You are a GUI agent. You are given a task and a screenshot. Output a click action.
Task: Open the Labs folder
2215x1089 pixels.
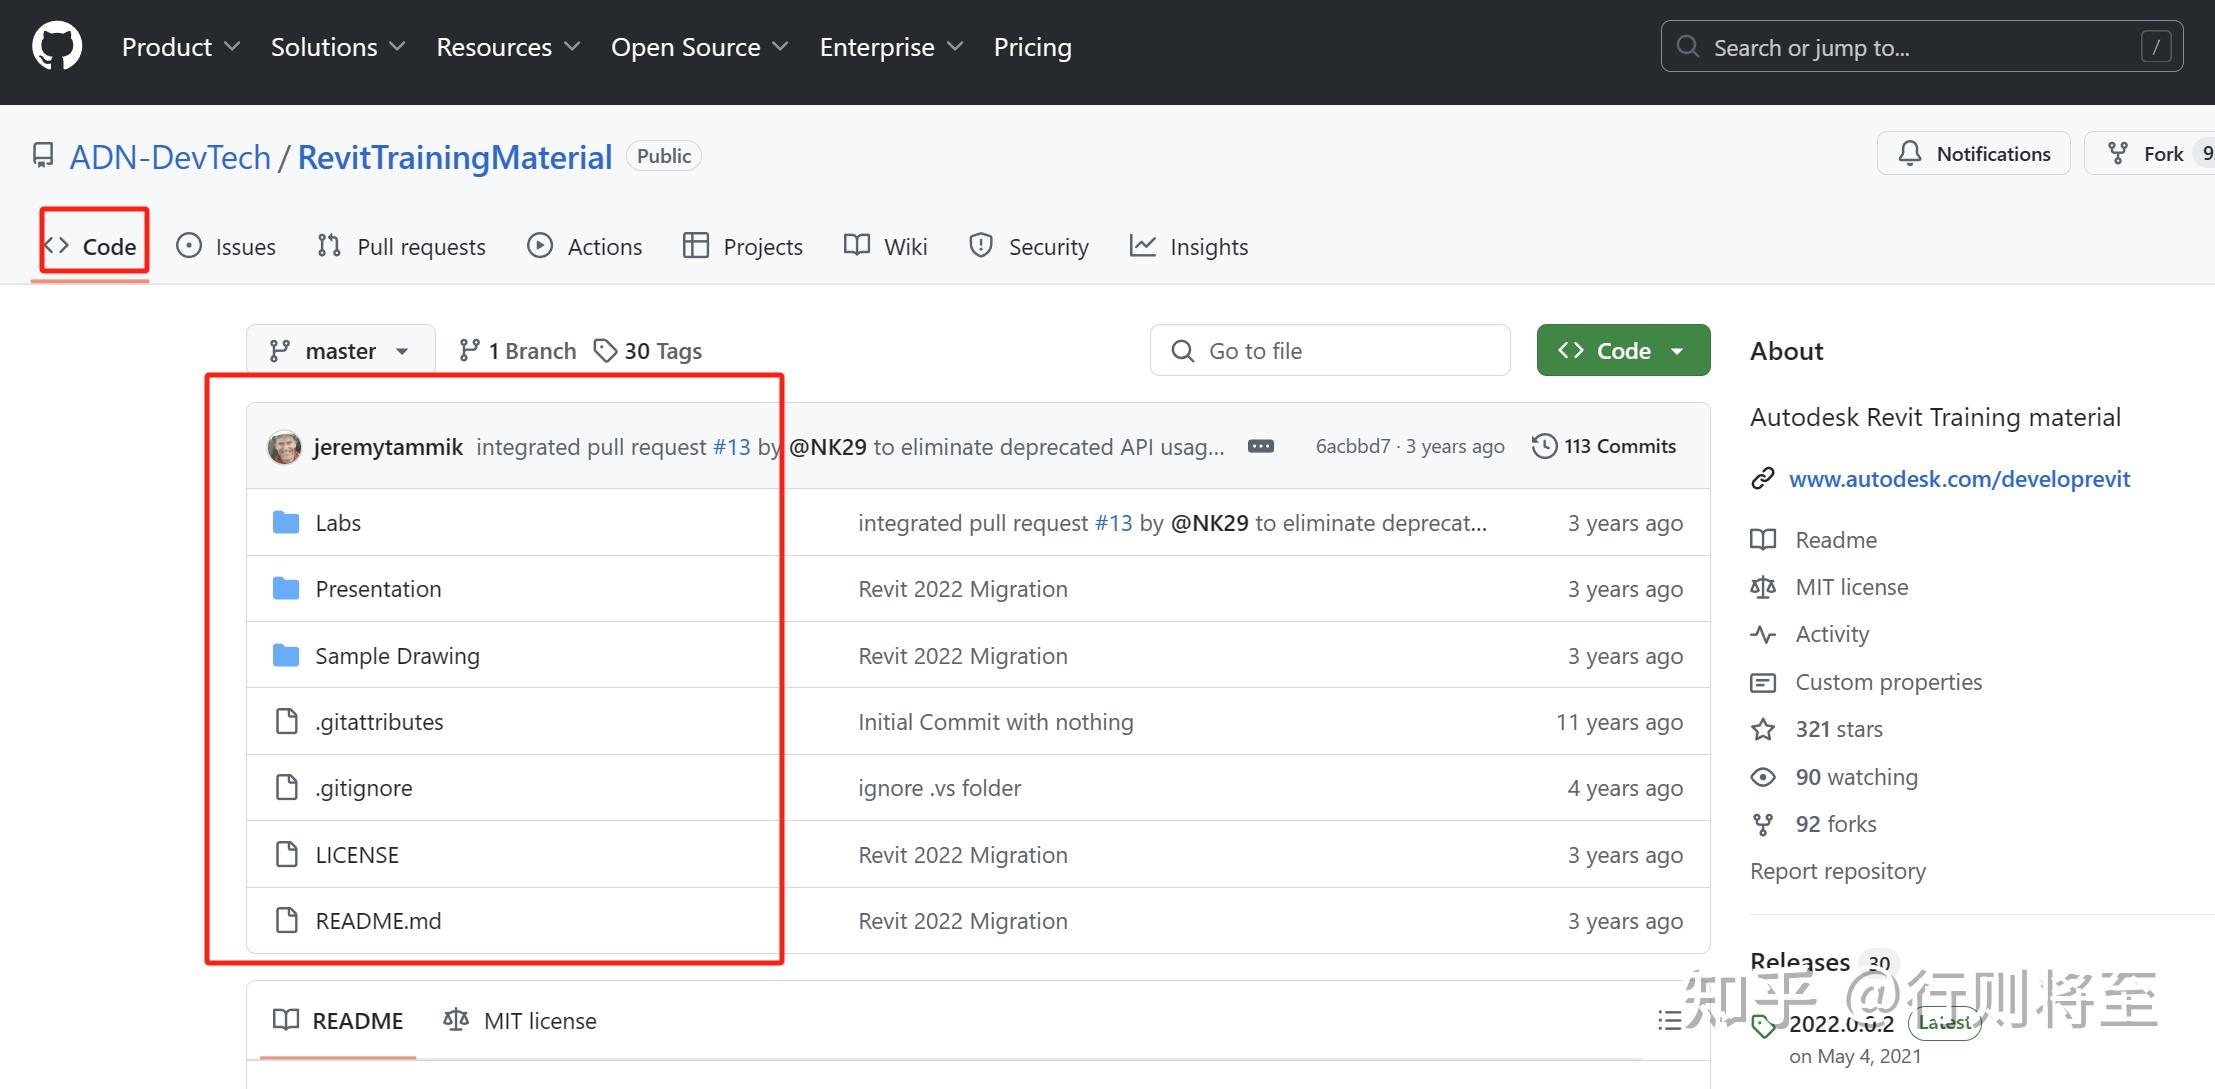(x=338, y=523)
